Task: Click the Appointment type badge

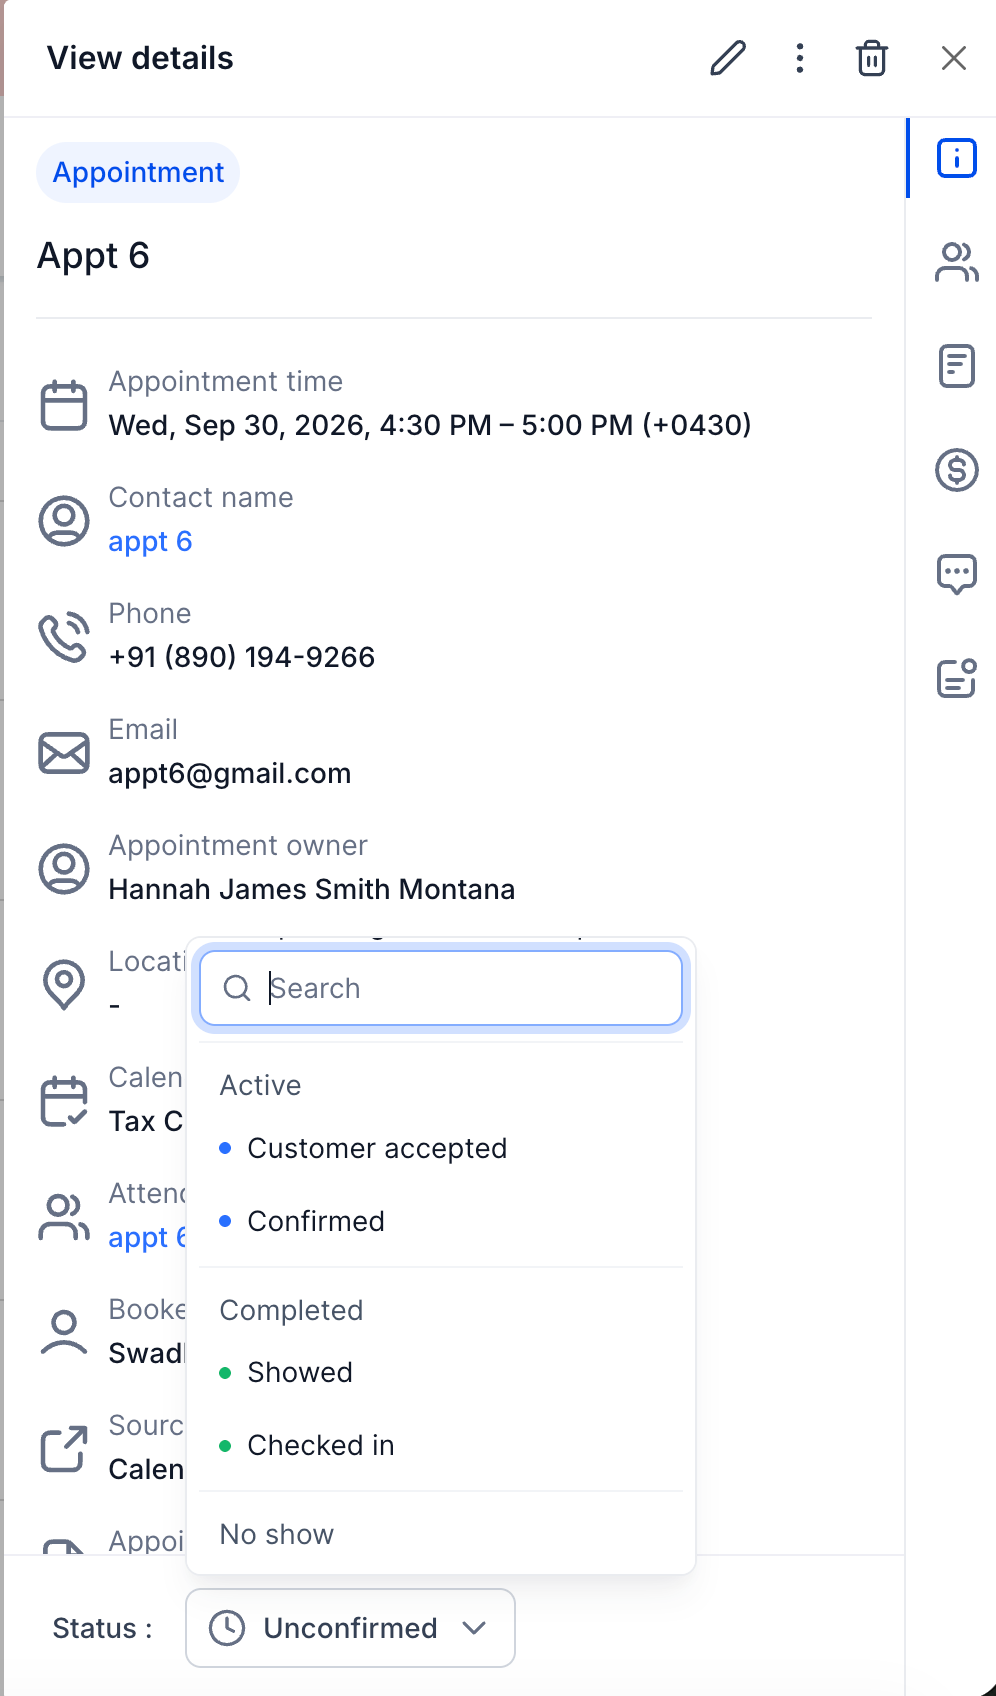Action: click(138, 172)
